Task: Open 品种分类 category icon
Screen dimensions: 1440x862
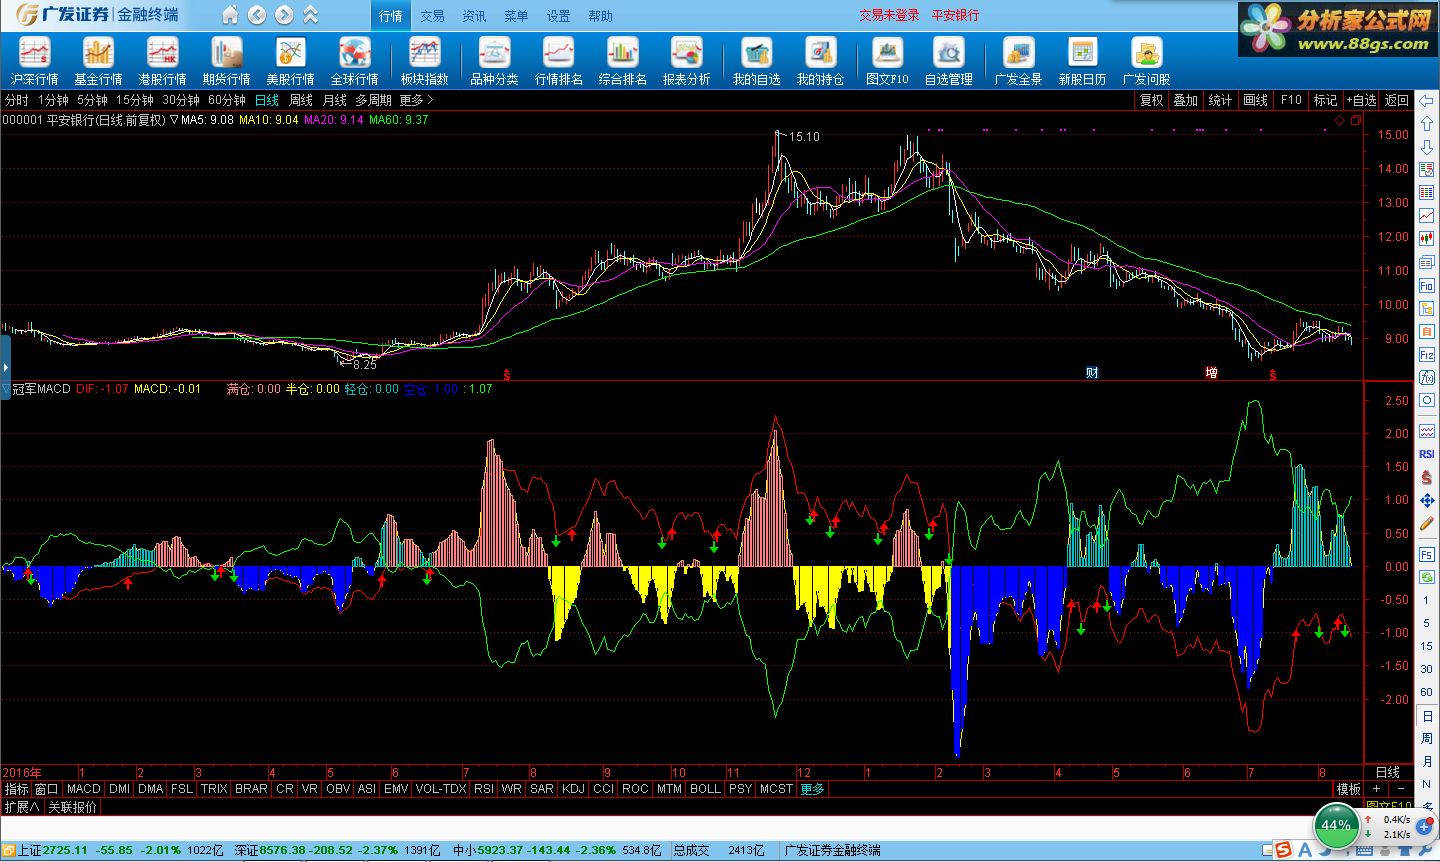Action: click(494, 61)
